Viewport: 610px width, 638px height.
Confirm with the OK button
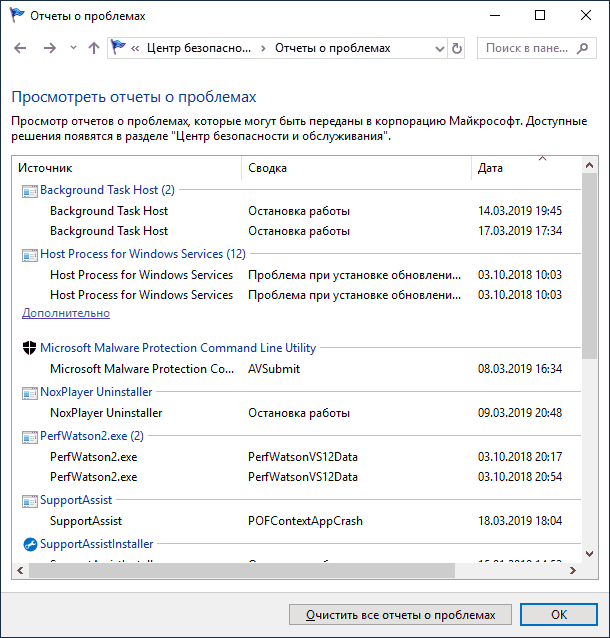pos(559,614)
